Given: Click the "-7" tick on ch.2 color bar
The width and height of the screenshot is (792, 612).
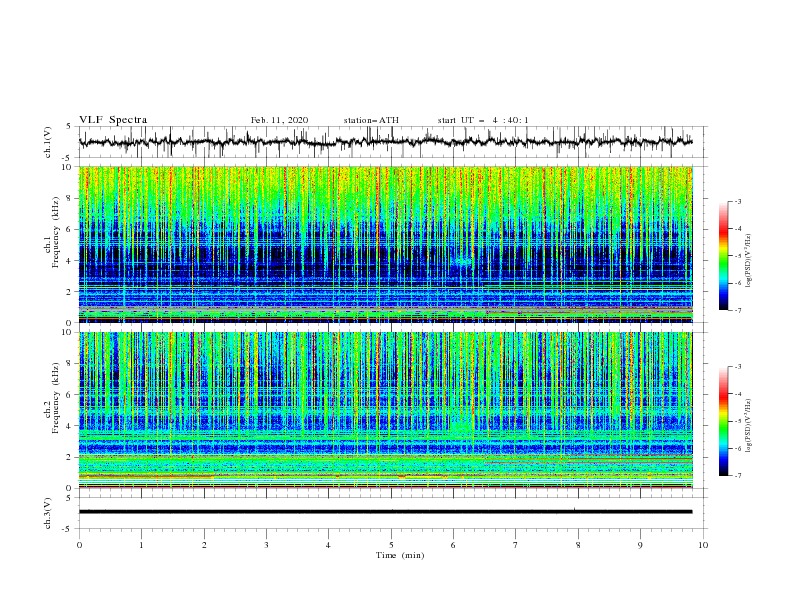Looking at the screenshot, I should pyautogui.click(x=738, y=476).
